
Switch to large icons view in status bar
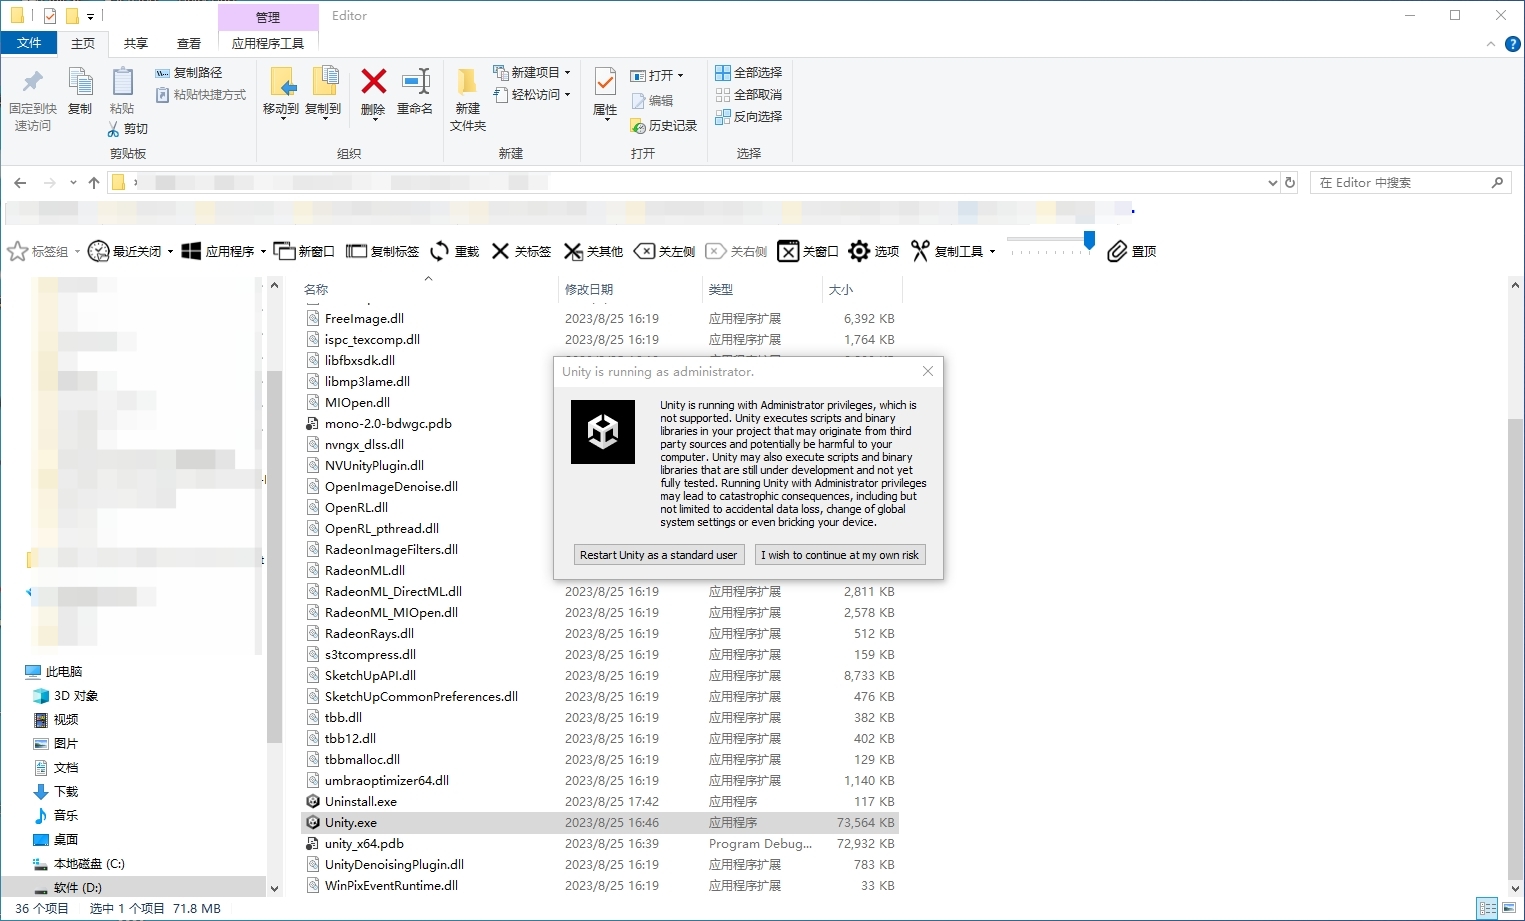pyautogui.click(x=1509, y=908)
